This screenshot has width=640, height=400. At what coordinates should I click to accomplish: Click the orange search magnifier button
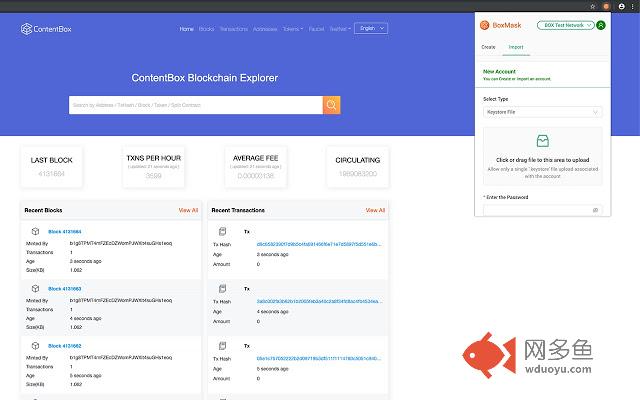(331, 105)
